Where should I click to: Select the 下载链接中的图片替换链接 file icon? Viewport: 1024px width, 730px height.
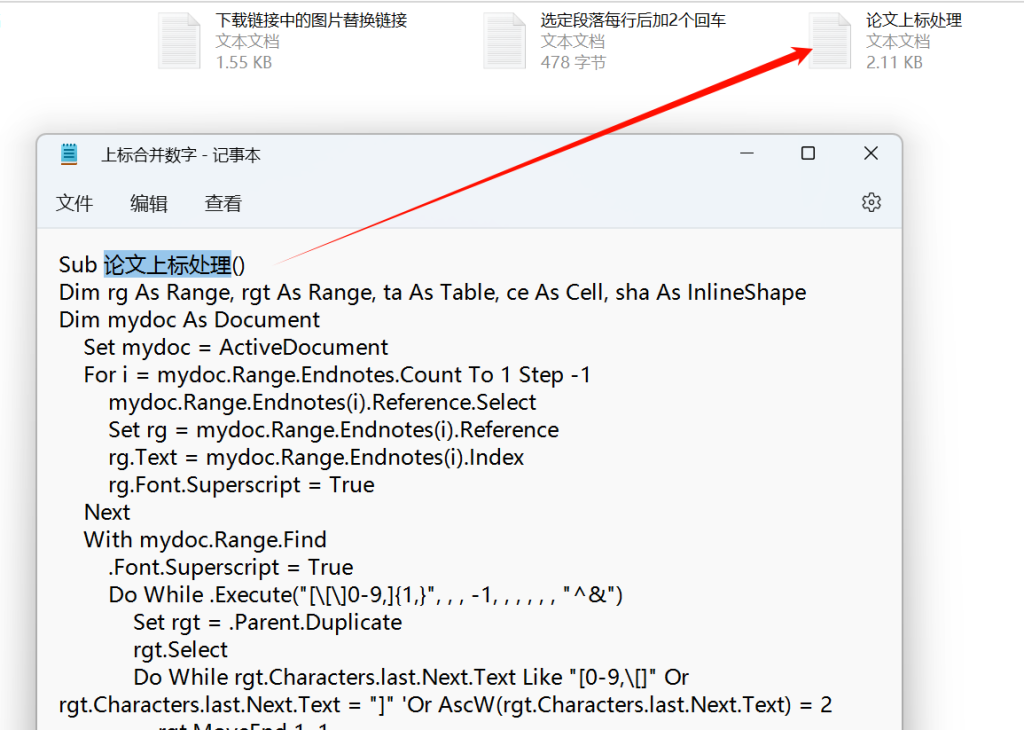(180, 41)
